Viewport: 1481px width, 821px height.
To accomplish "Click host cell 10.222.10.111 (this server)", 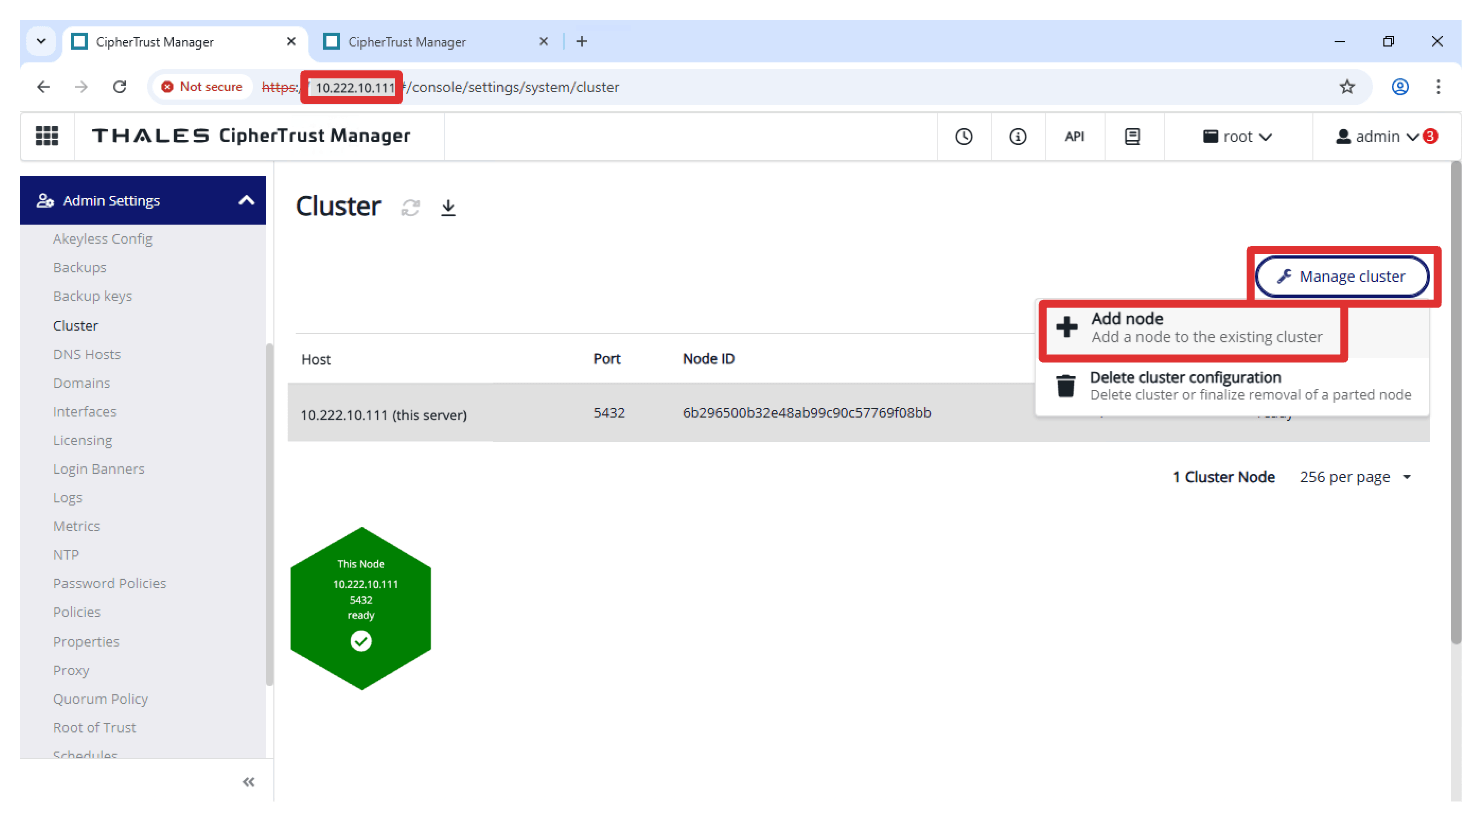I will pyautogui.click(x=384, y=415).
